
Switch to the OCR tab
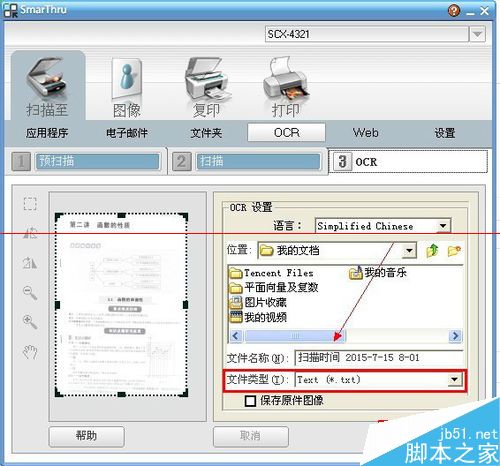286,133
